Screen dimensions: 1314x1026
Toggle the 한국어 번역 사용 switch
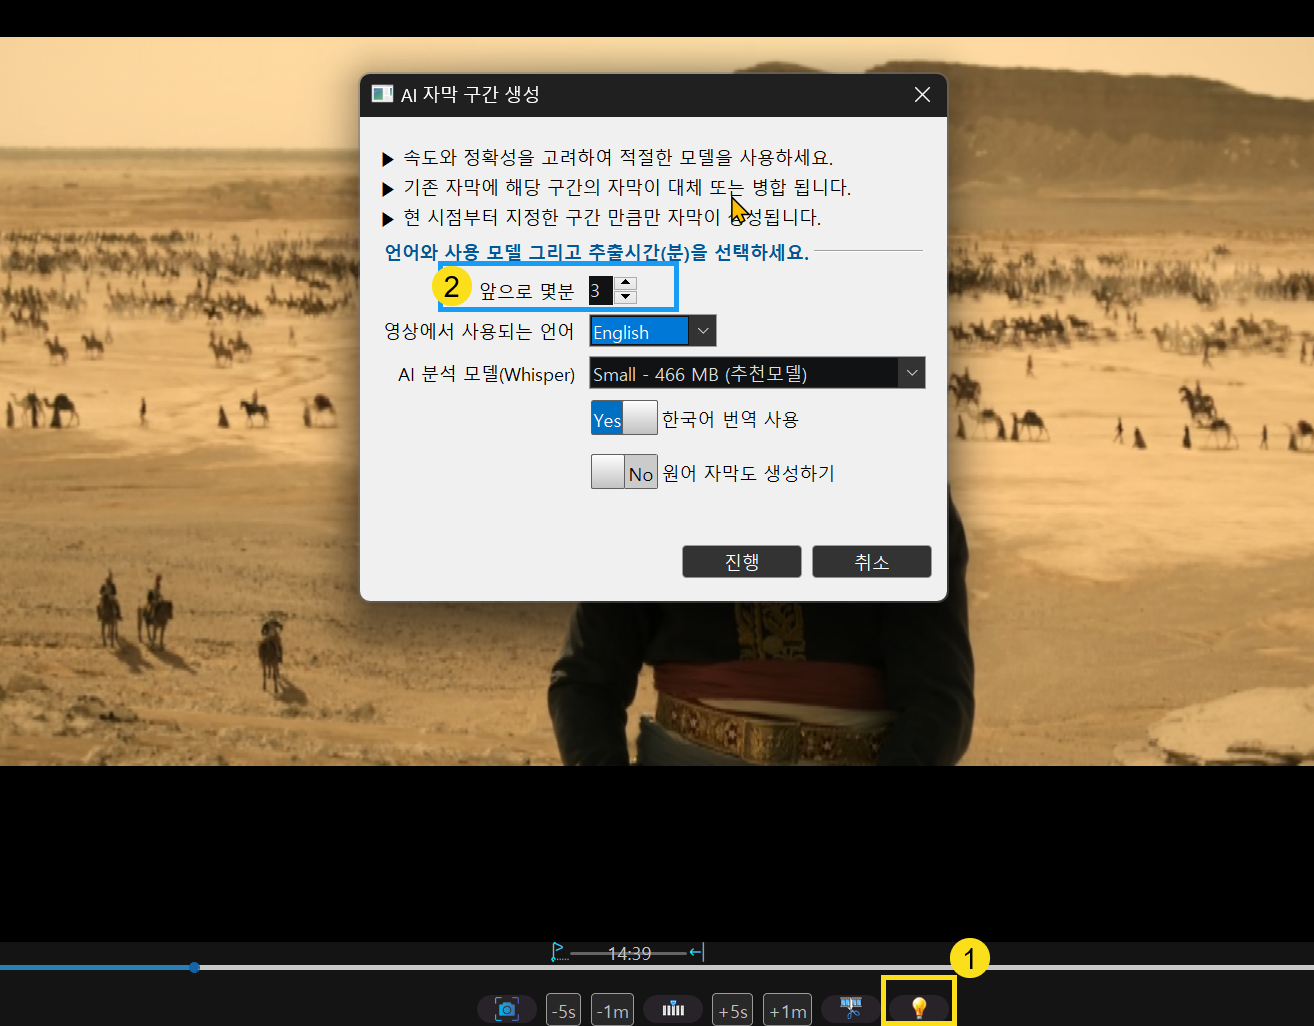coord(624,418)
